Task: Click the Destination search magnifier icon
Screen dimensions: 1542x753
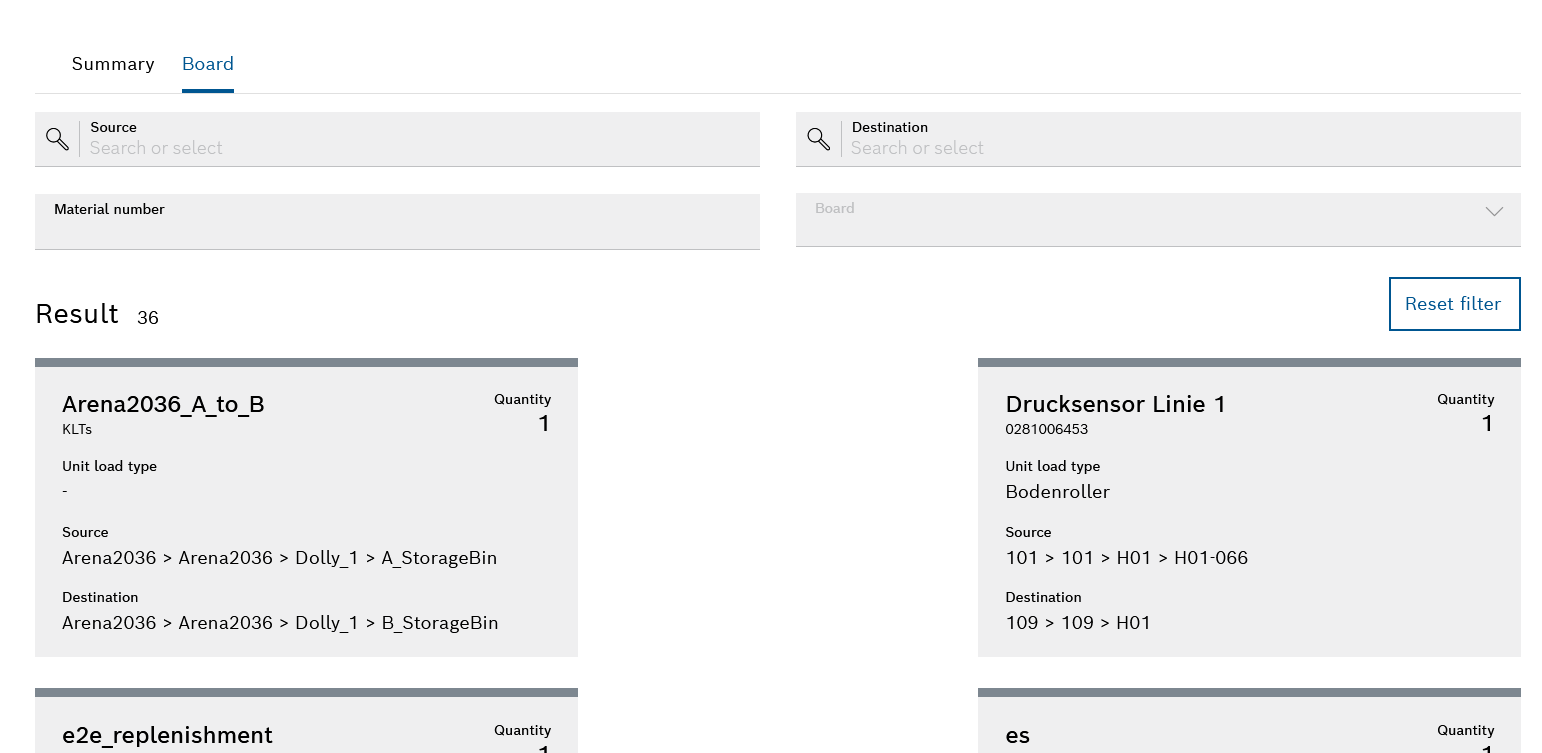Action: (x=818, y=139)
